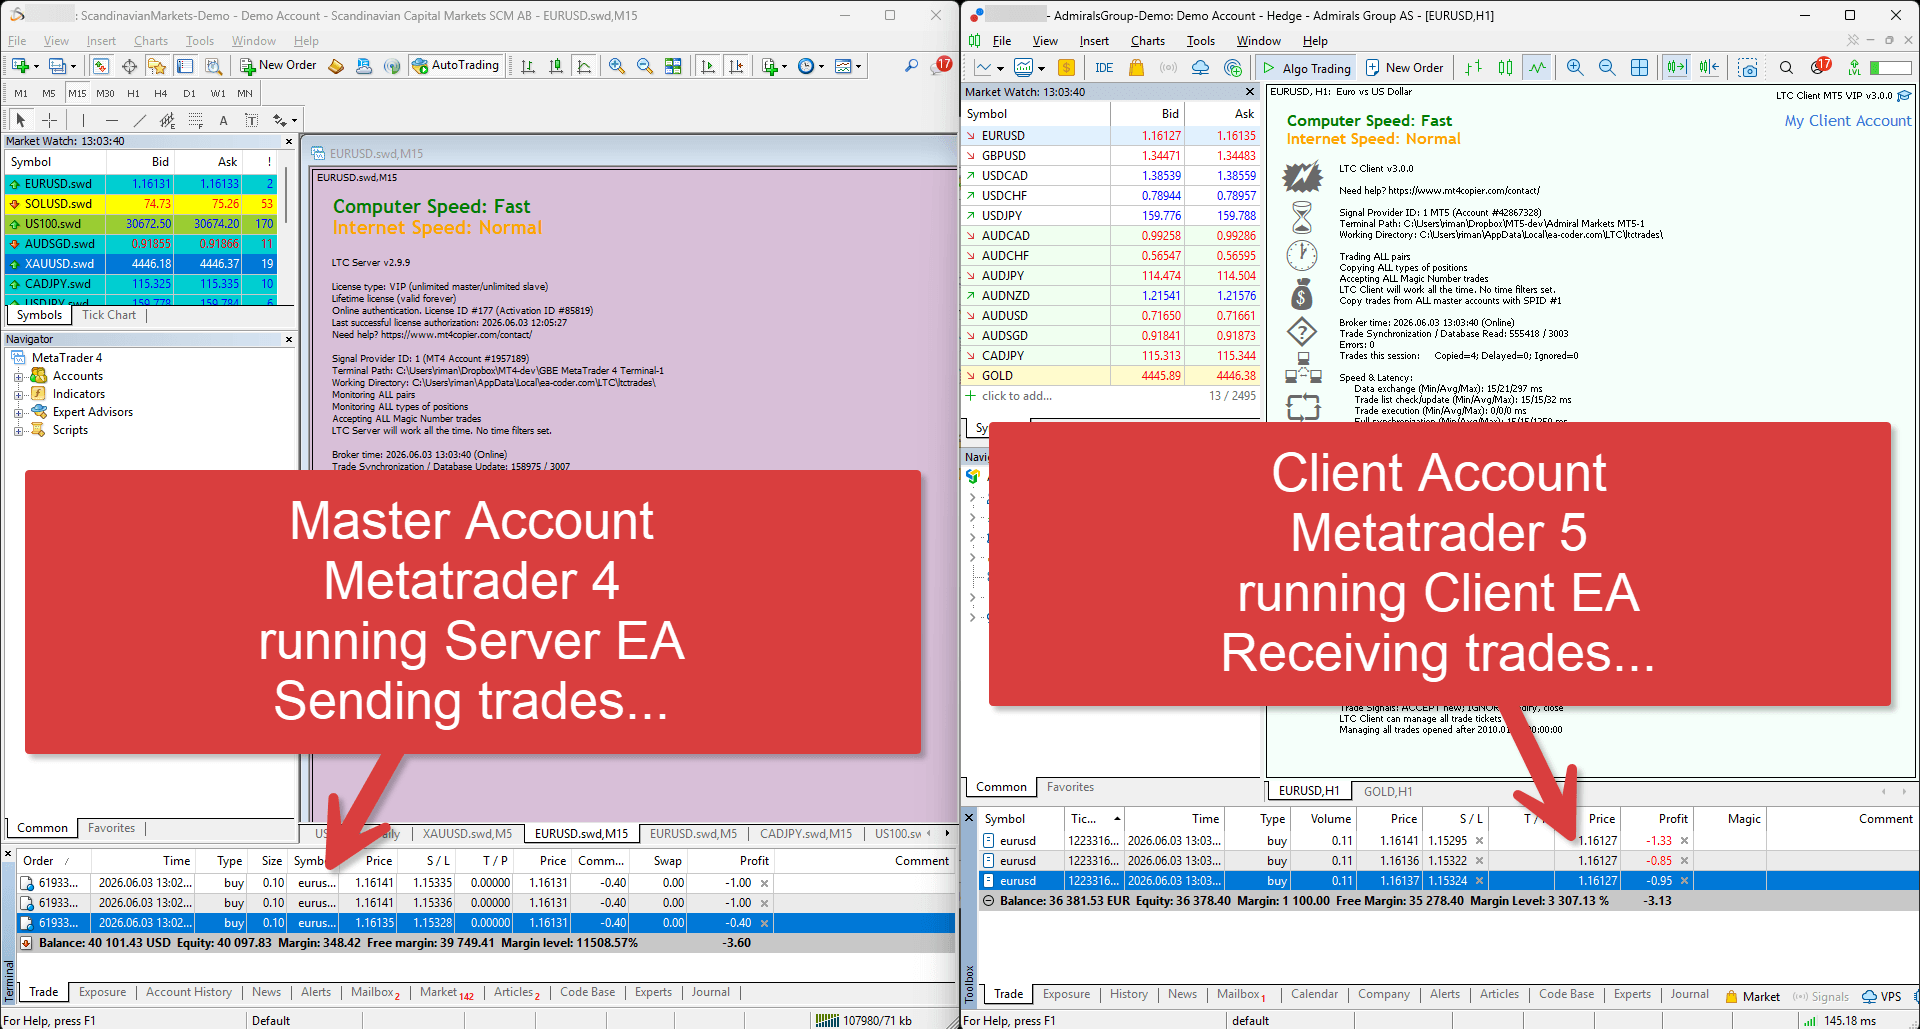The image size is (1920, 1029).
Task: Toggle MT5 Algo Trading button
Action: 1306,68
